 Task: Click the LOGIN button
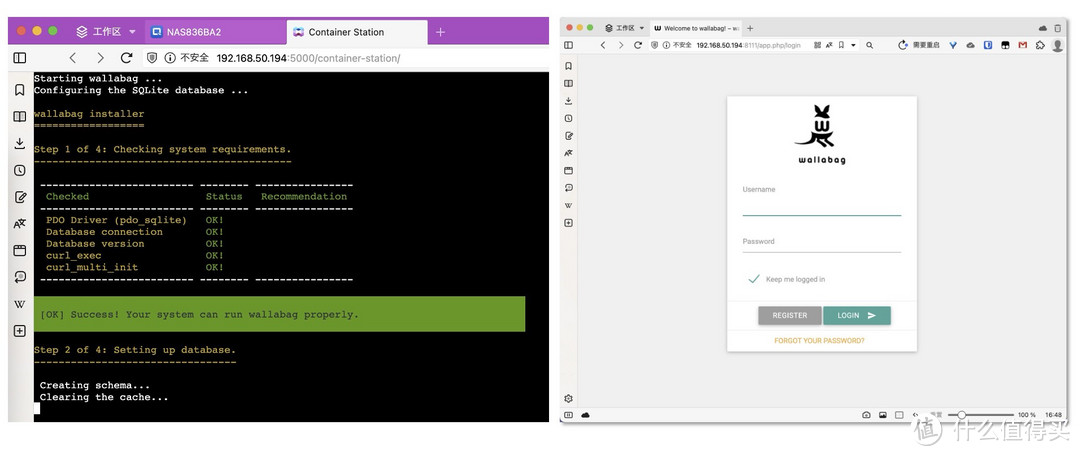[856, 315]
